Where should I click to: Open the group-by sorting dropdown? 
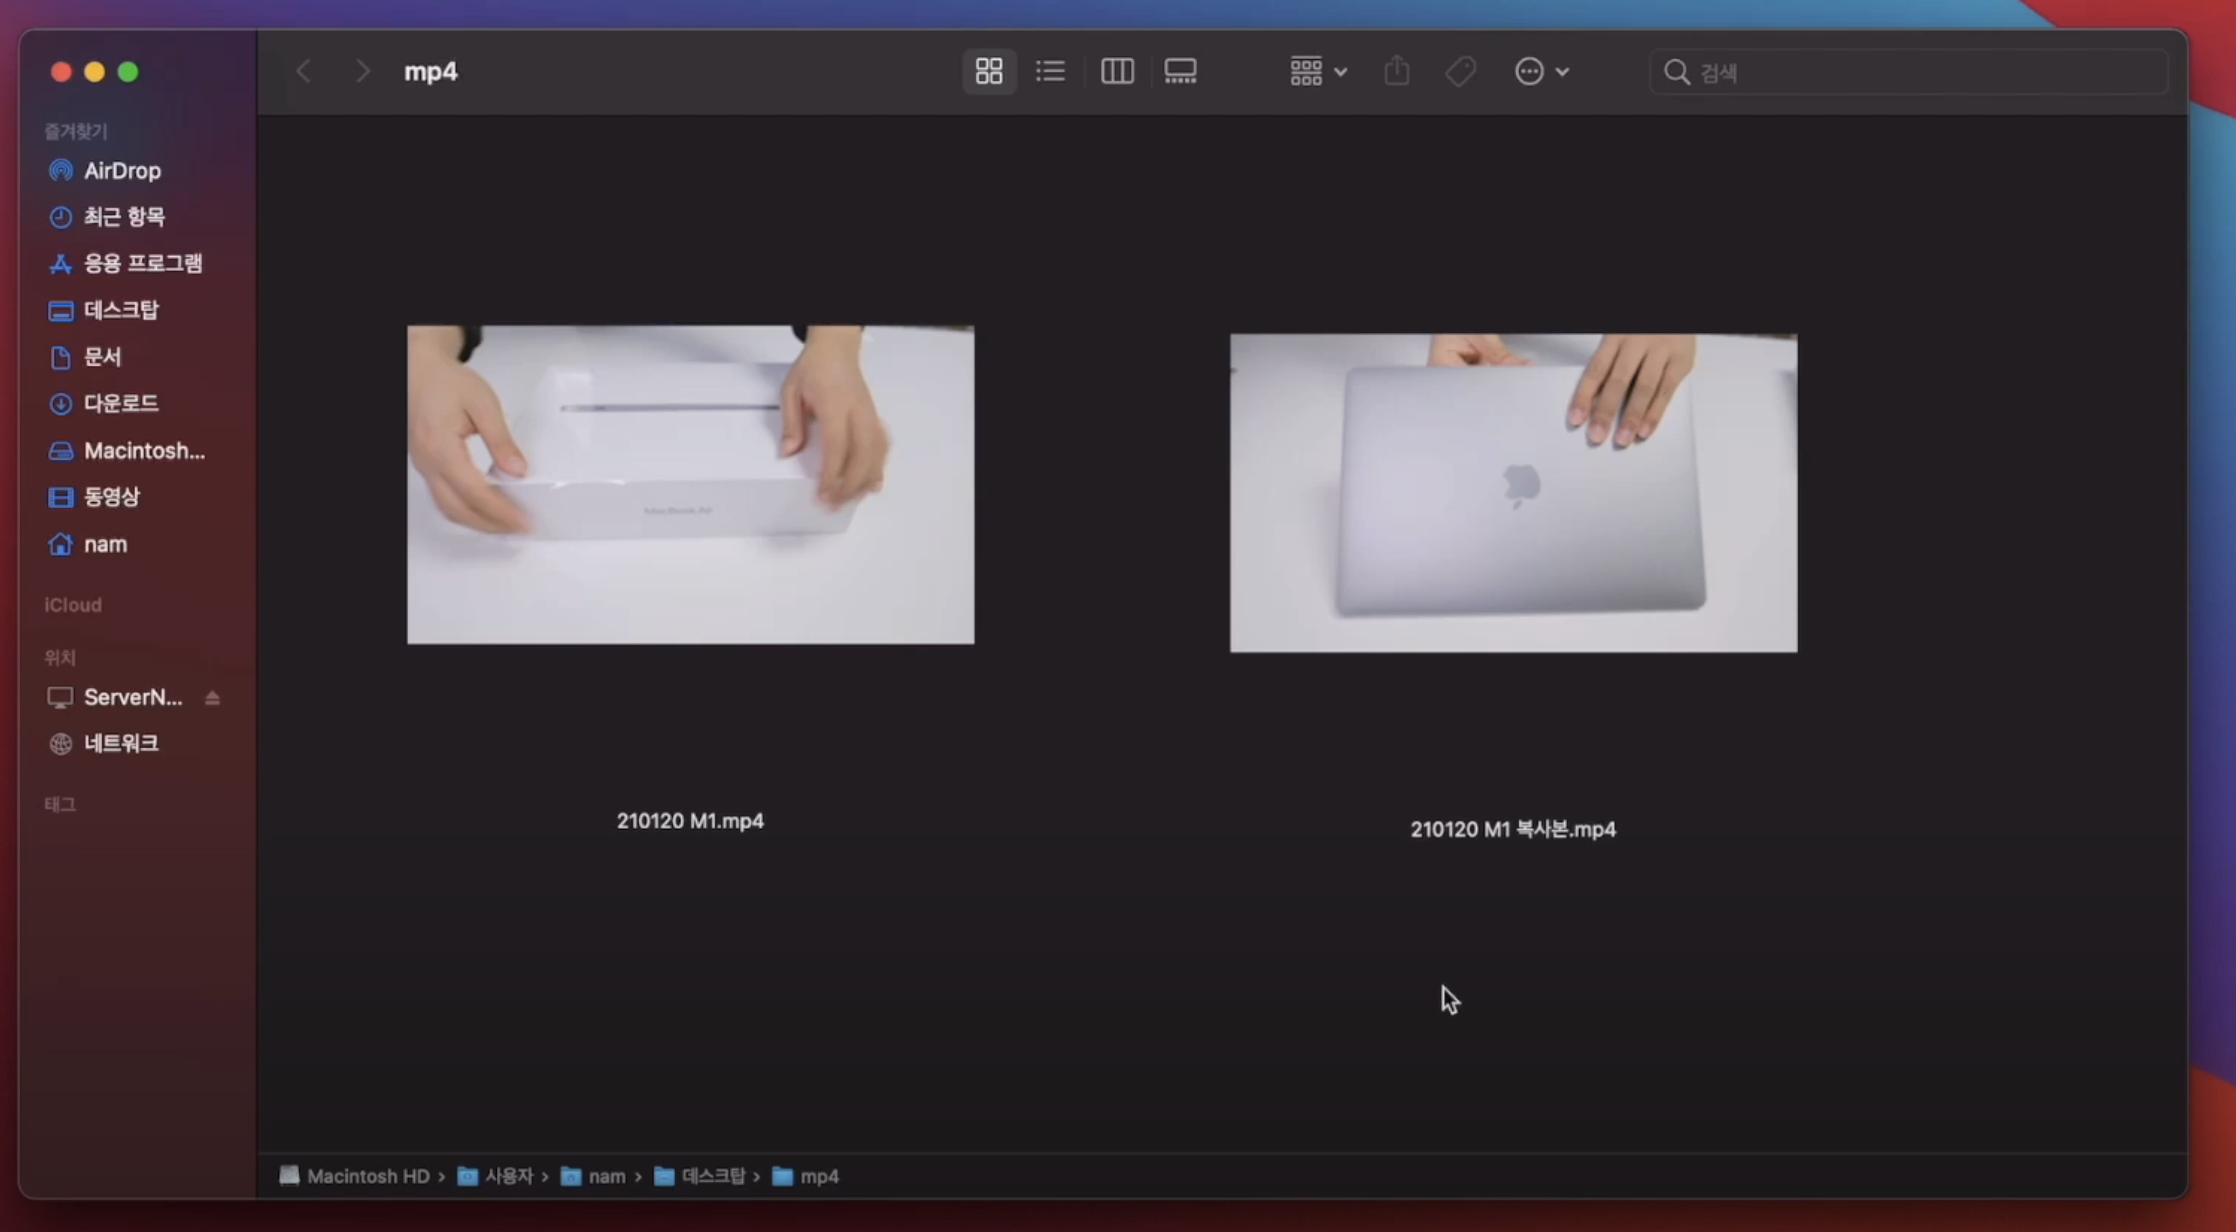[1317, 71]
